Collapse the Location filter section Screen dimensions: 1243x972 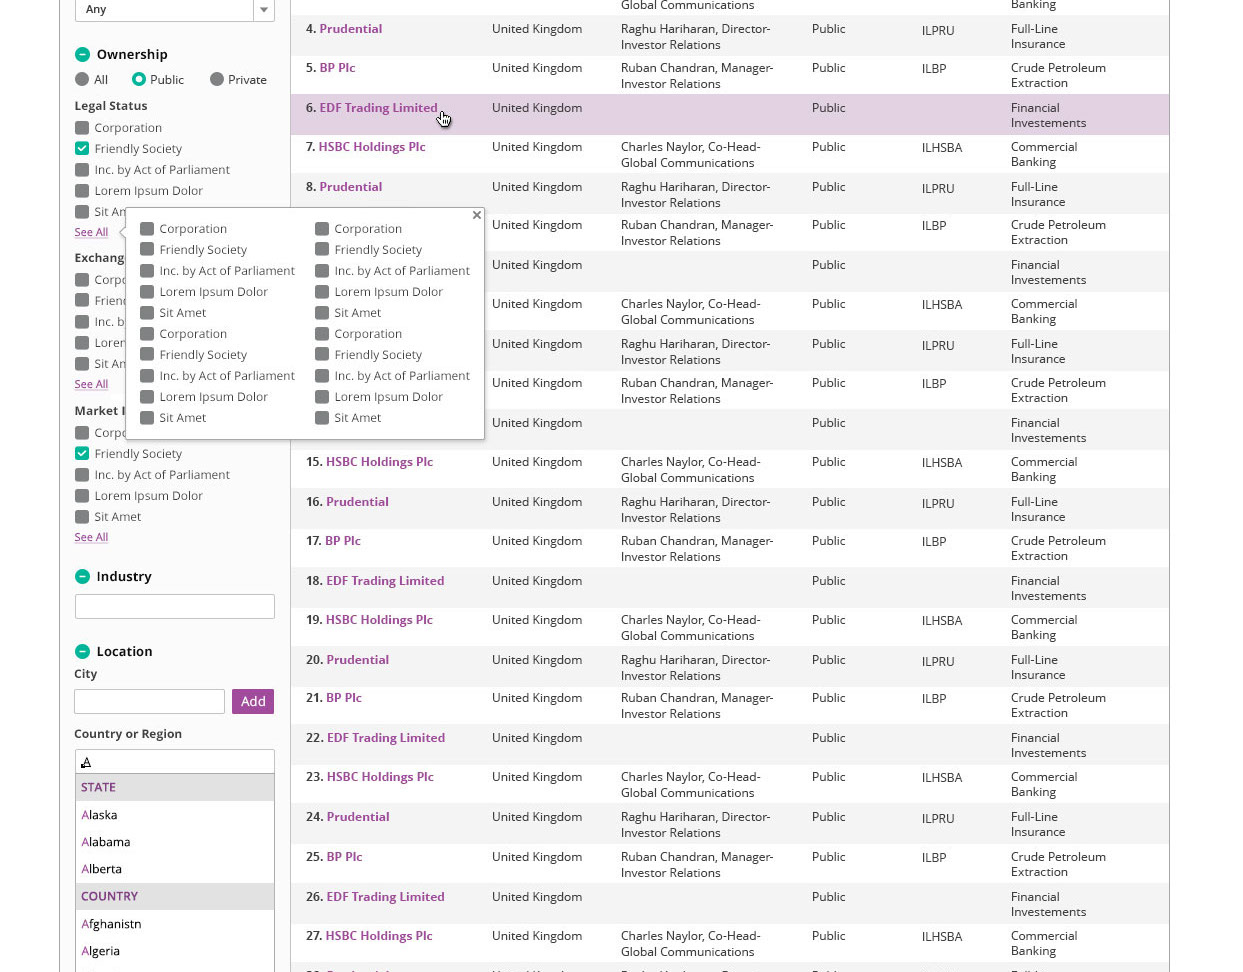coord(82,651)
